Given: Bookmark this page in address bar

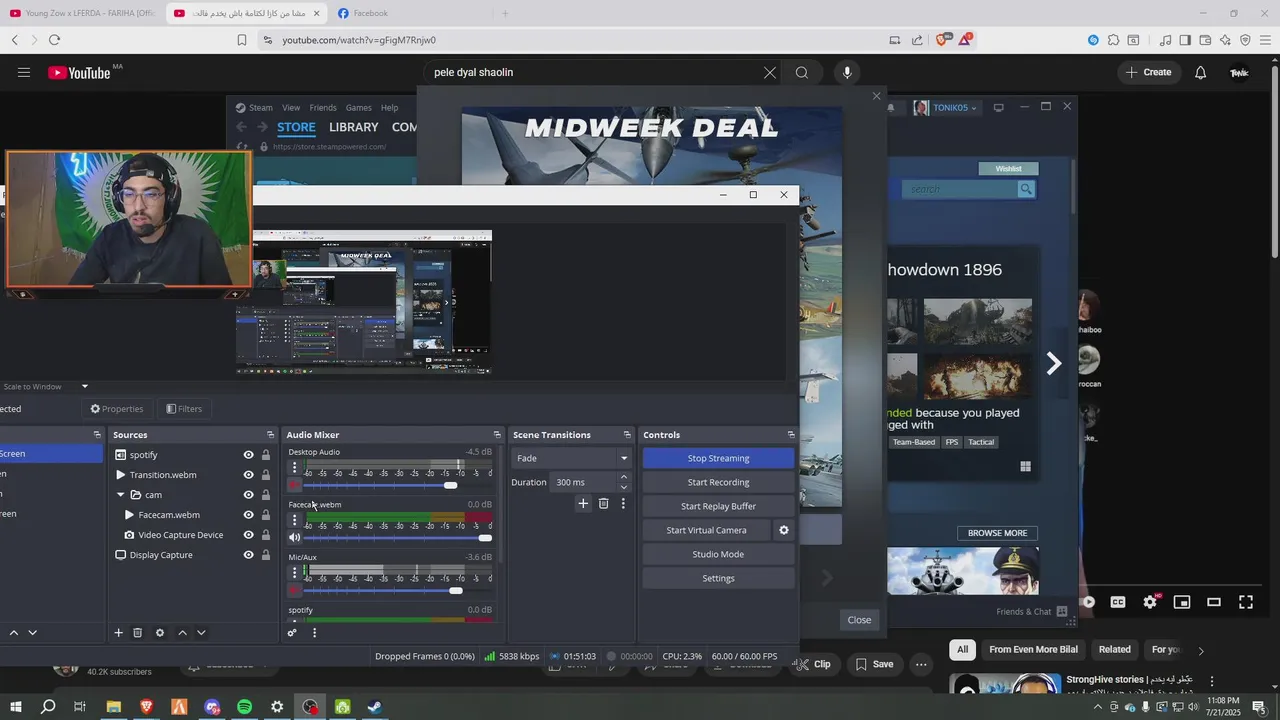Looking at the screenshot, I should point(241,40).
